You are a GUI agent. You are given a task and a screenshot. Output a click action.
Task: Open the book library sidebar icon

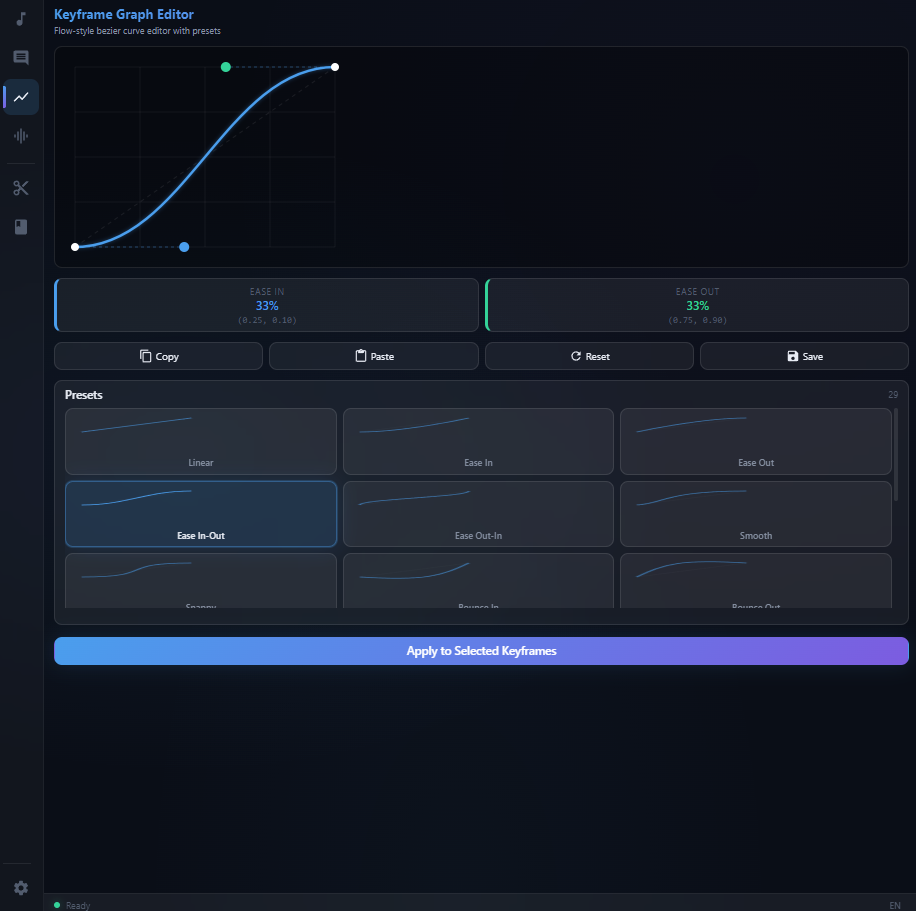point(21,227)
